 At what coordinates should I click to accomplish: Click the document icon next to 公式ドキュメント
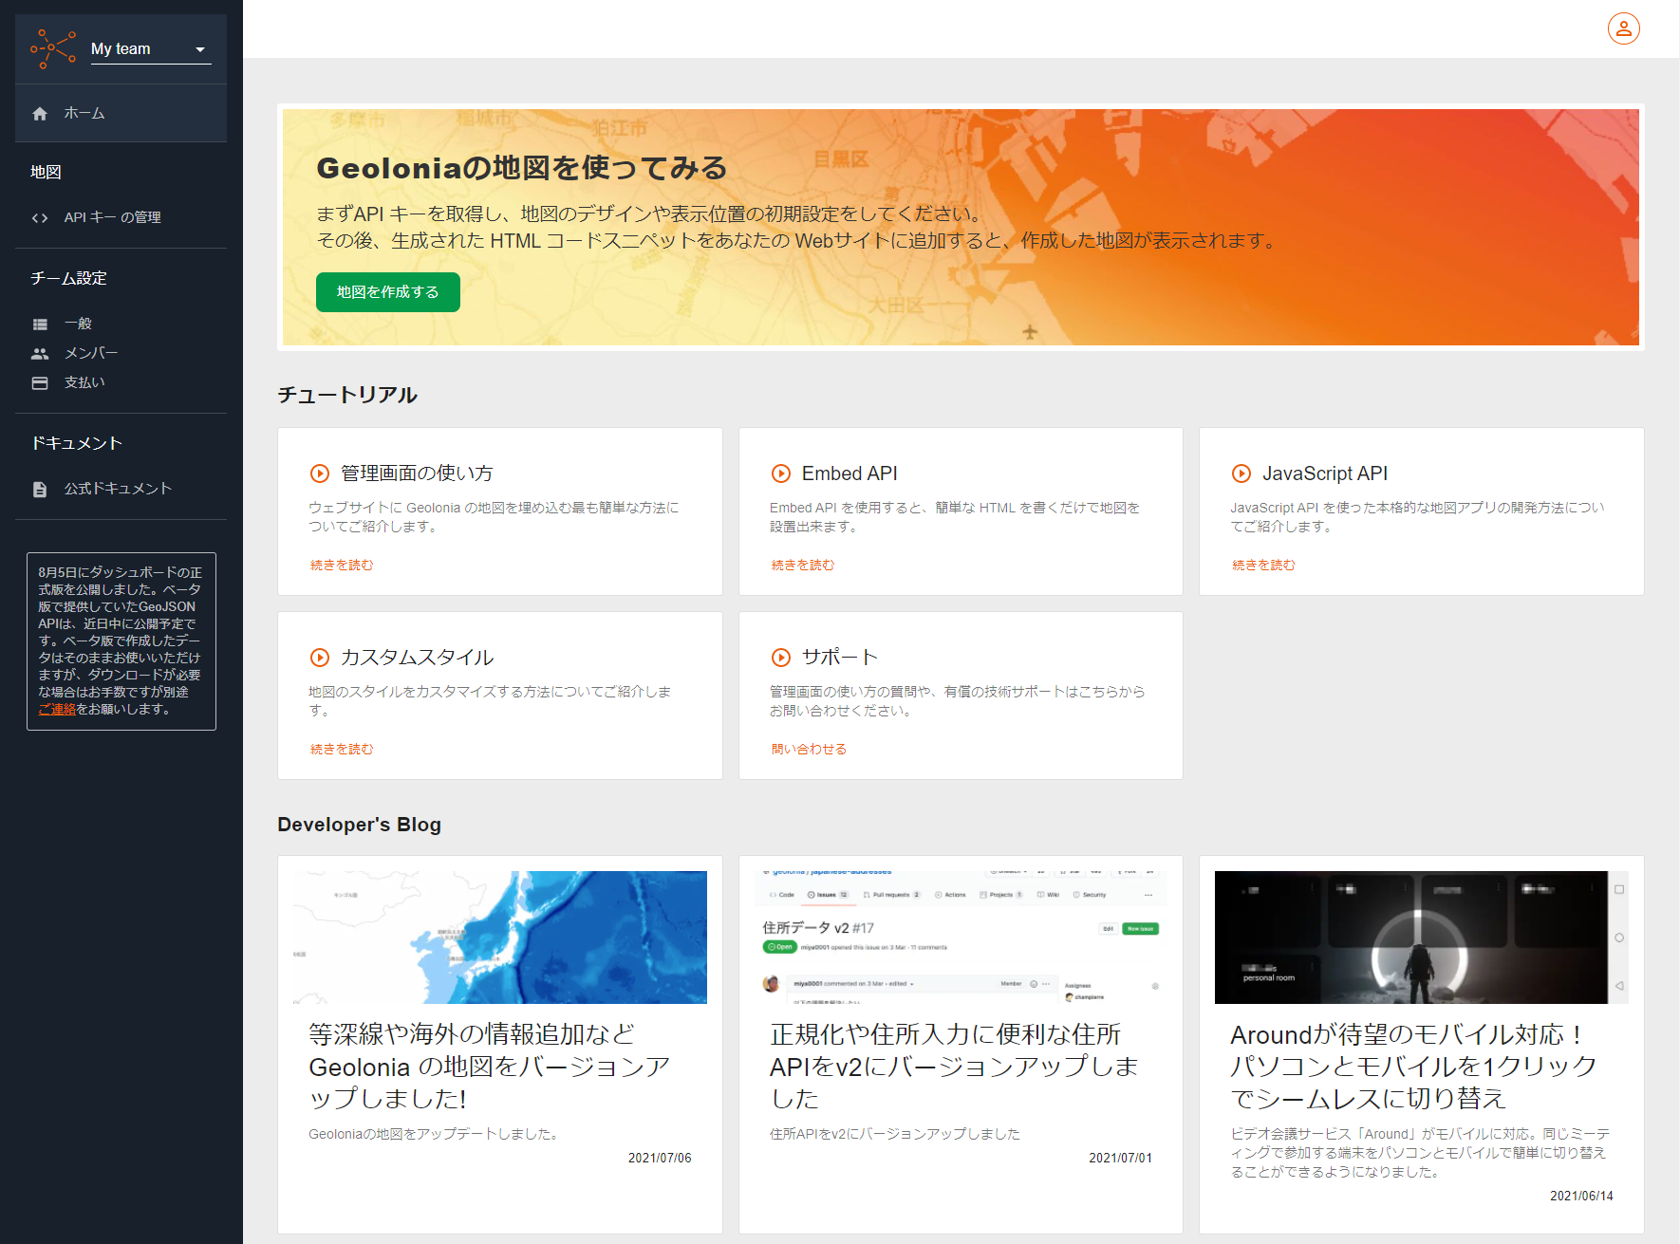[x=40, y=489]
